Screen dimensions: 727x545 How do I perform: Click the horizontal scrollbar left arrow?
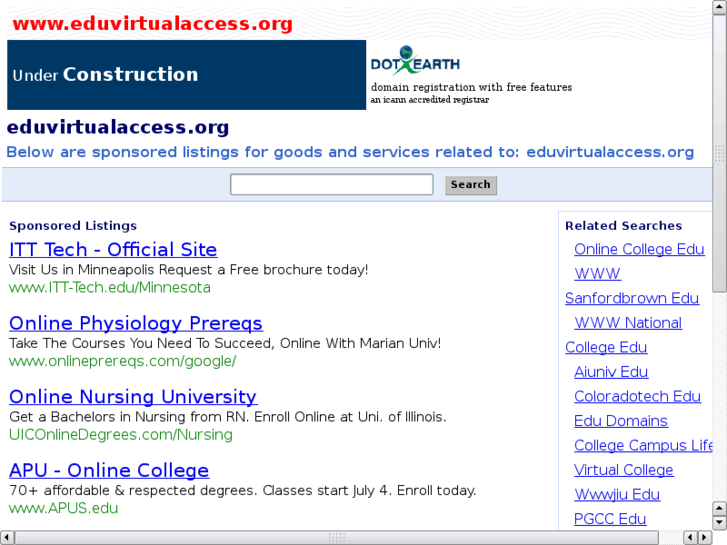(7, 538)
